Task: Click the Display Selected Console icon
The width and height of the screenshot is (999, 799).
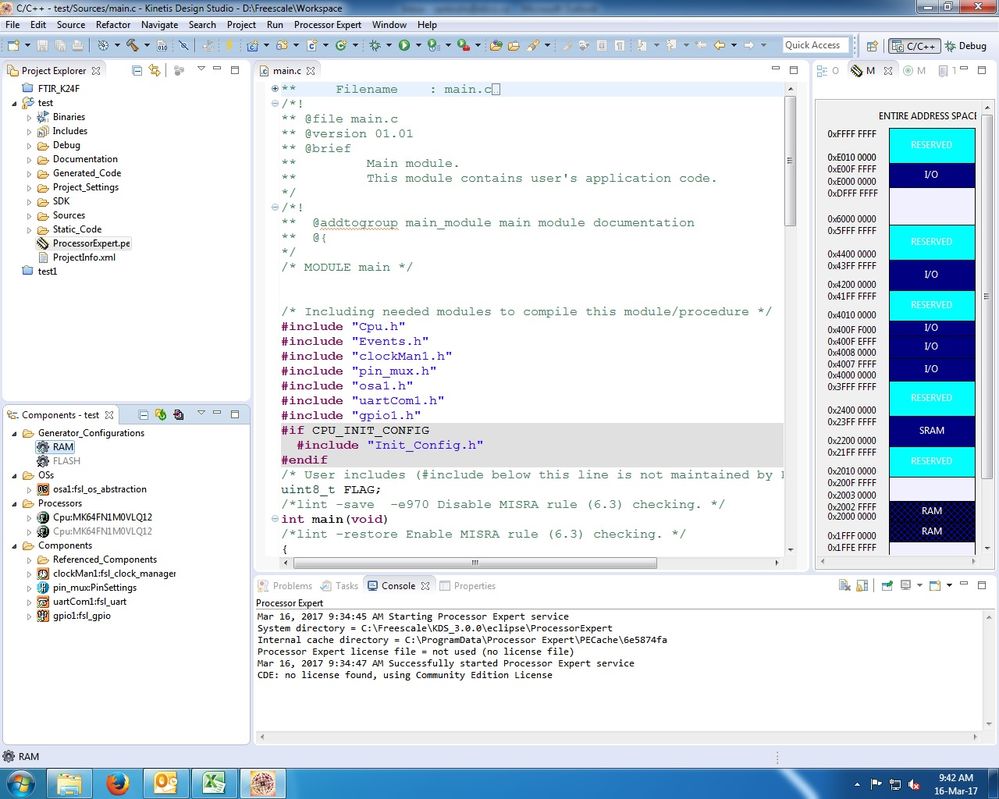Action: [x=905, y=586]
